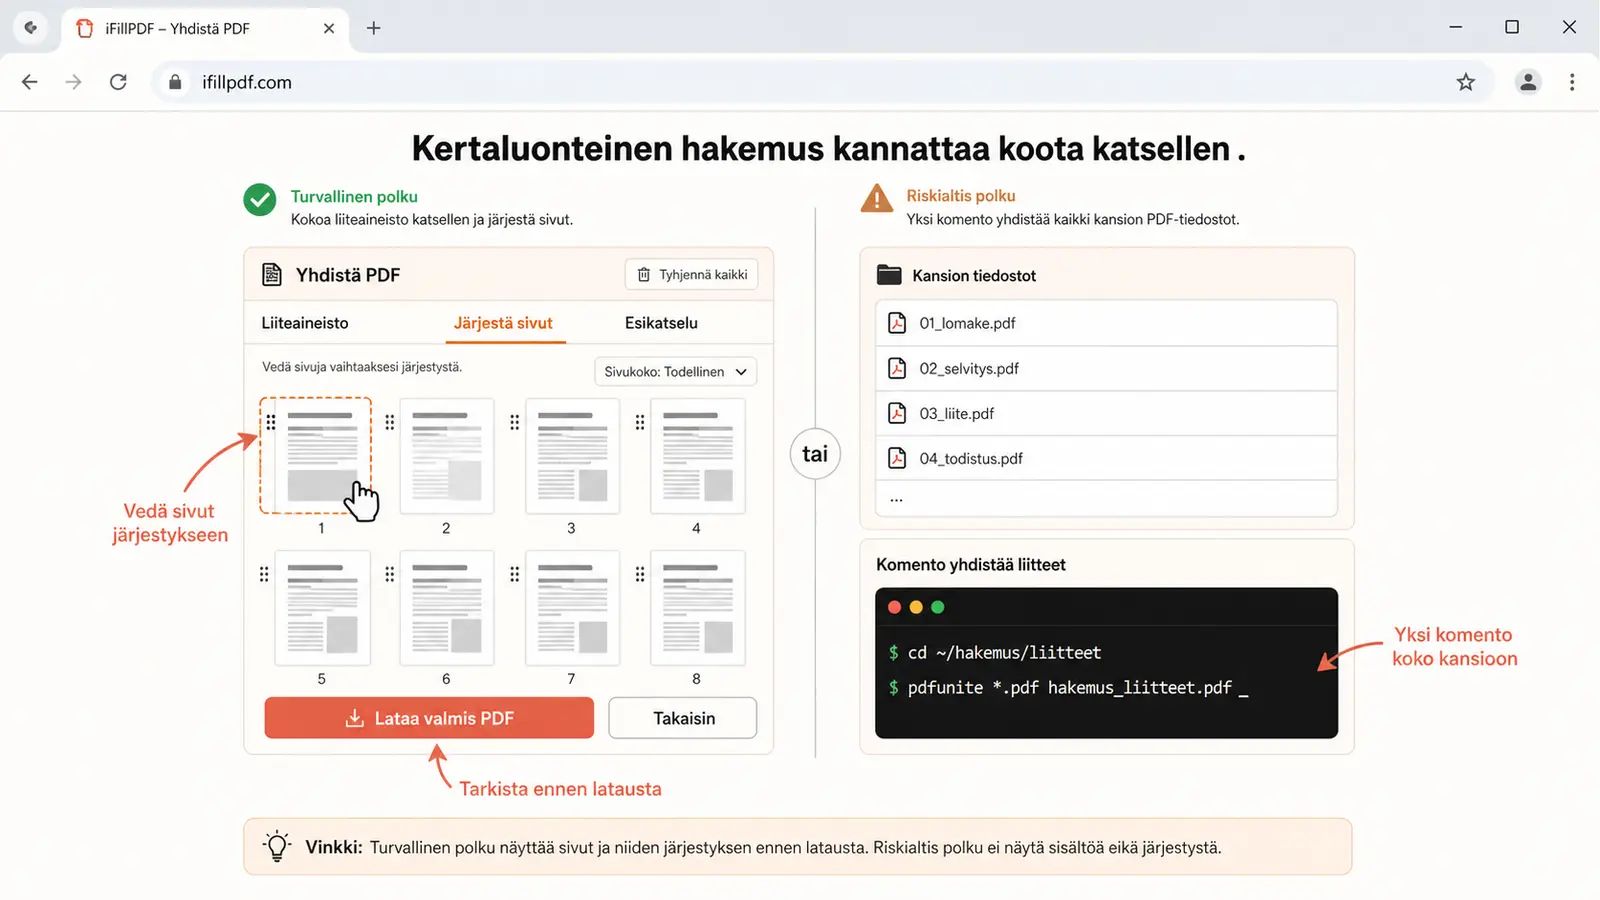Click the Tyhjennä kaikki trash button
Screen dimensions: 1600x900
(692, 274)
